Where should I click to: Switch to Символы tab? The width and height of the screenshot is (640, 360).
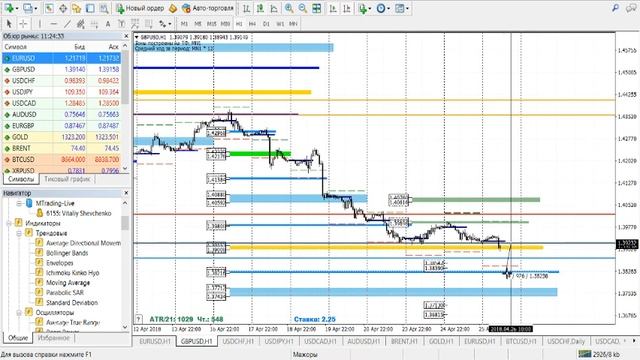click(x=21, y=179)
